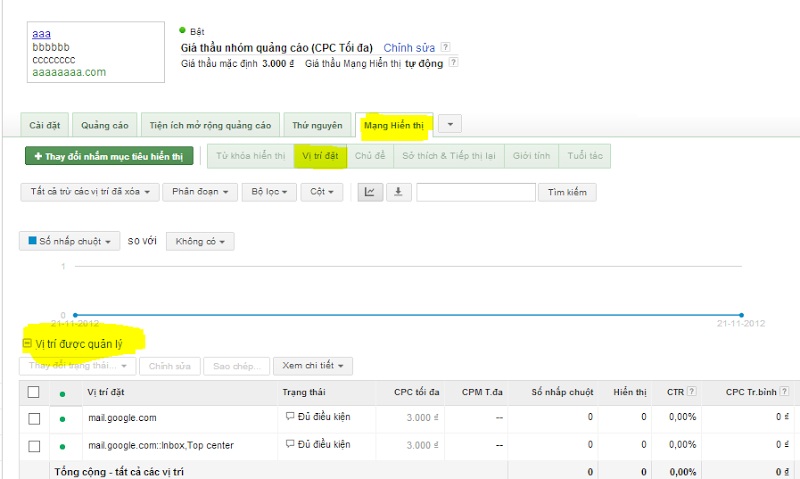The height and width of the screenshot is (479, 800).
Task: Collapse the Vị trí được quản lý section
Action: (x=27, y=343)
